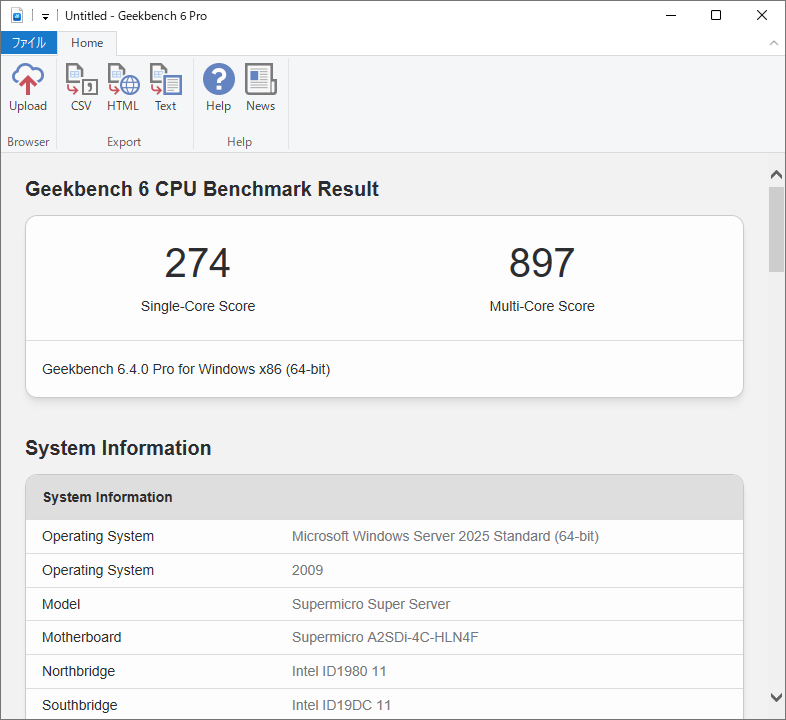Upload the benchmark result to Browser

(x=28, y=88)
